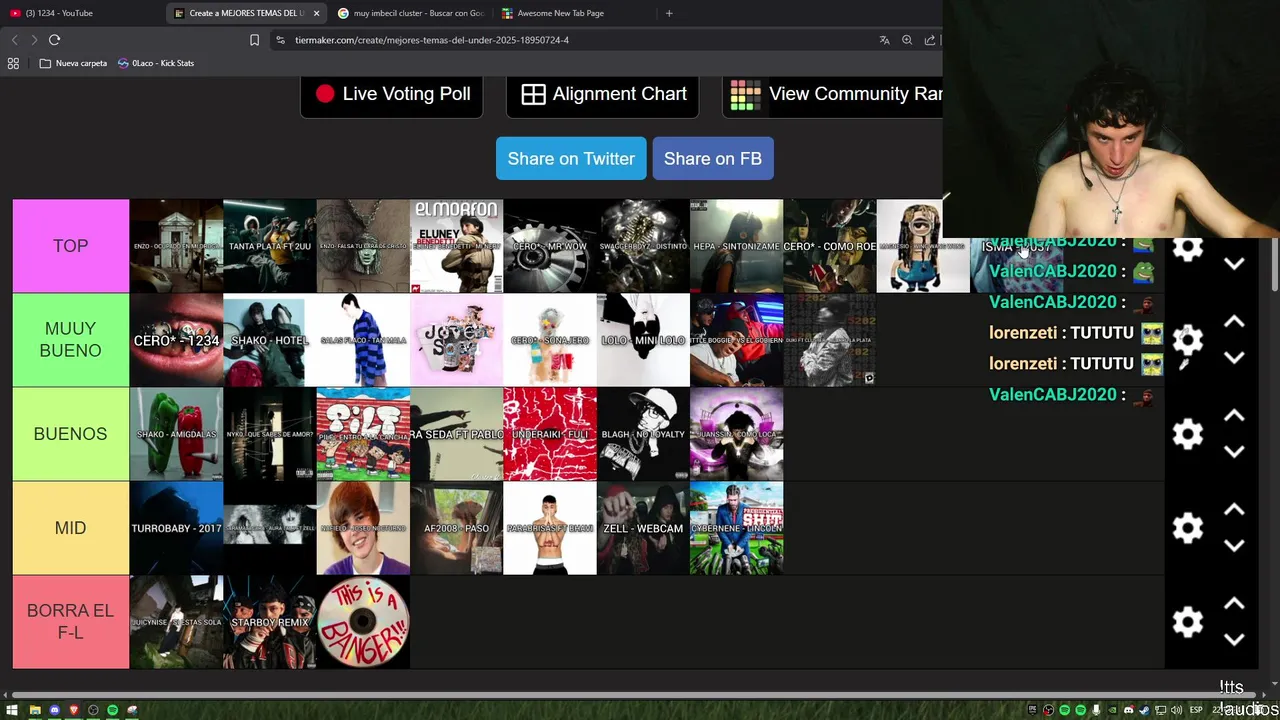The height and width of the screenshot is (720, 1280).
Task: Move the TOP tier down with arrow
Action: click(1234, 264)
